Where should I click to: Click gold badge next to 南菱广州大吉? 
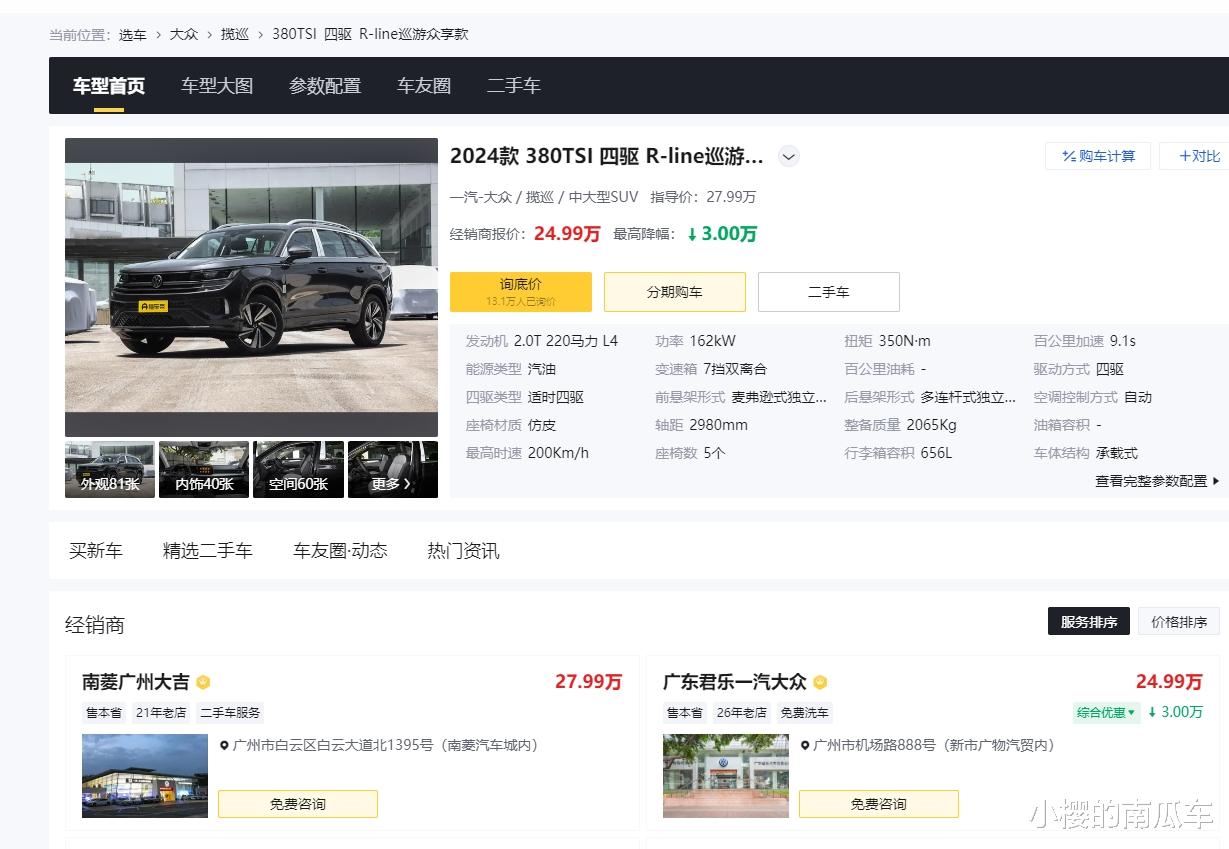click(203, 683)
